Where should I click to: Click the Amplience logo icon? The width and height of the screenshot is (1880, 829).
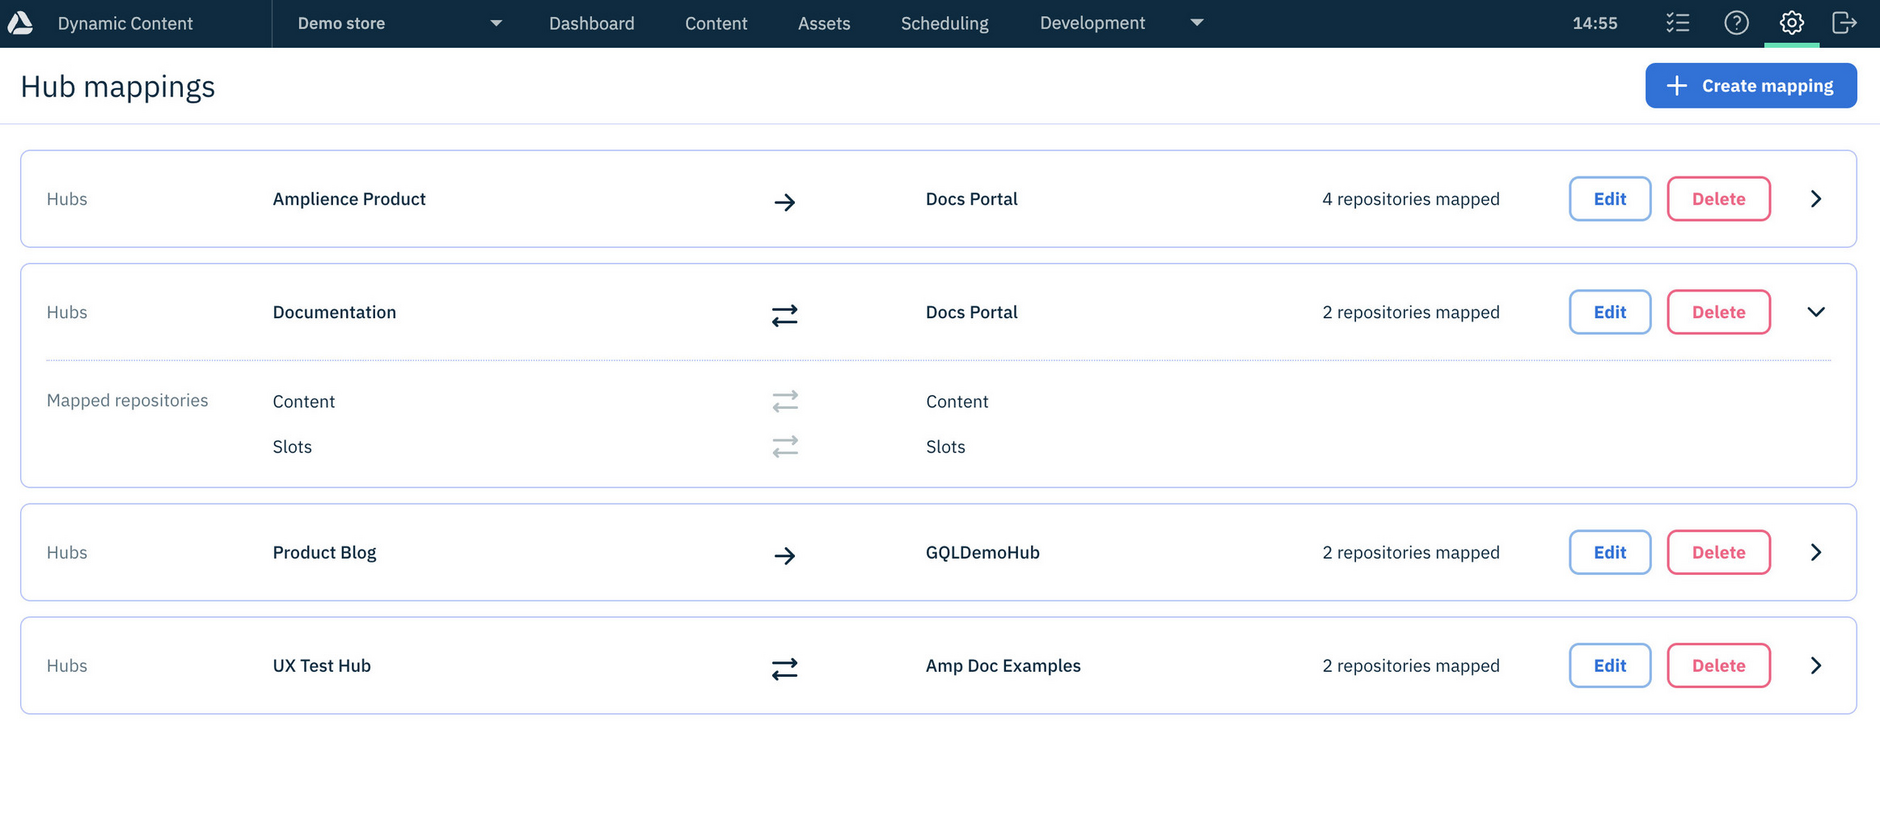(20, 22)
